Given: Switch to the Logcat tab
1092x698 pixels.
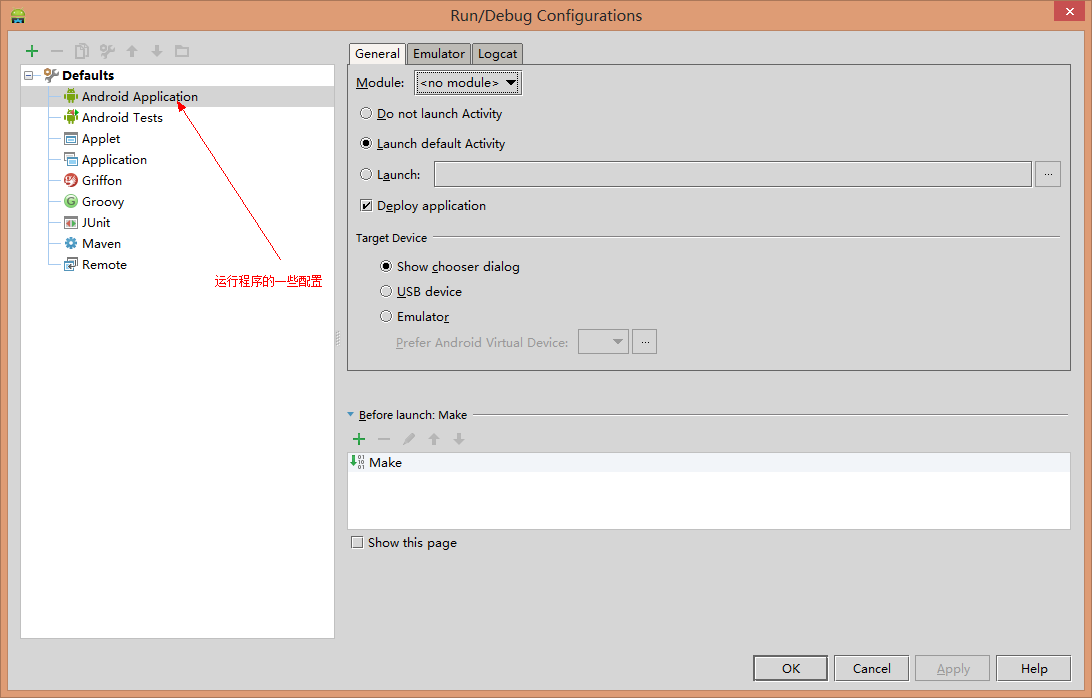Looking at the screenshot, I should click(497, 54).
